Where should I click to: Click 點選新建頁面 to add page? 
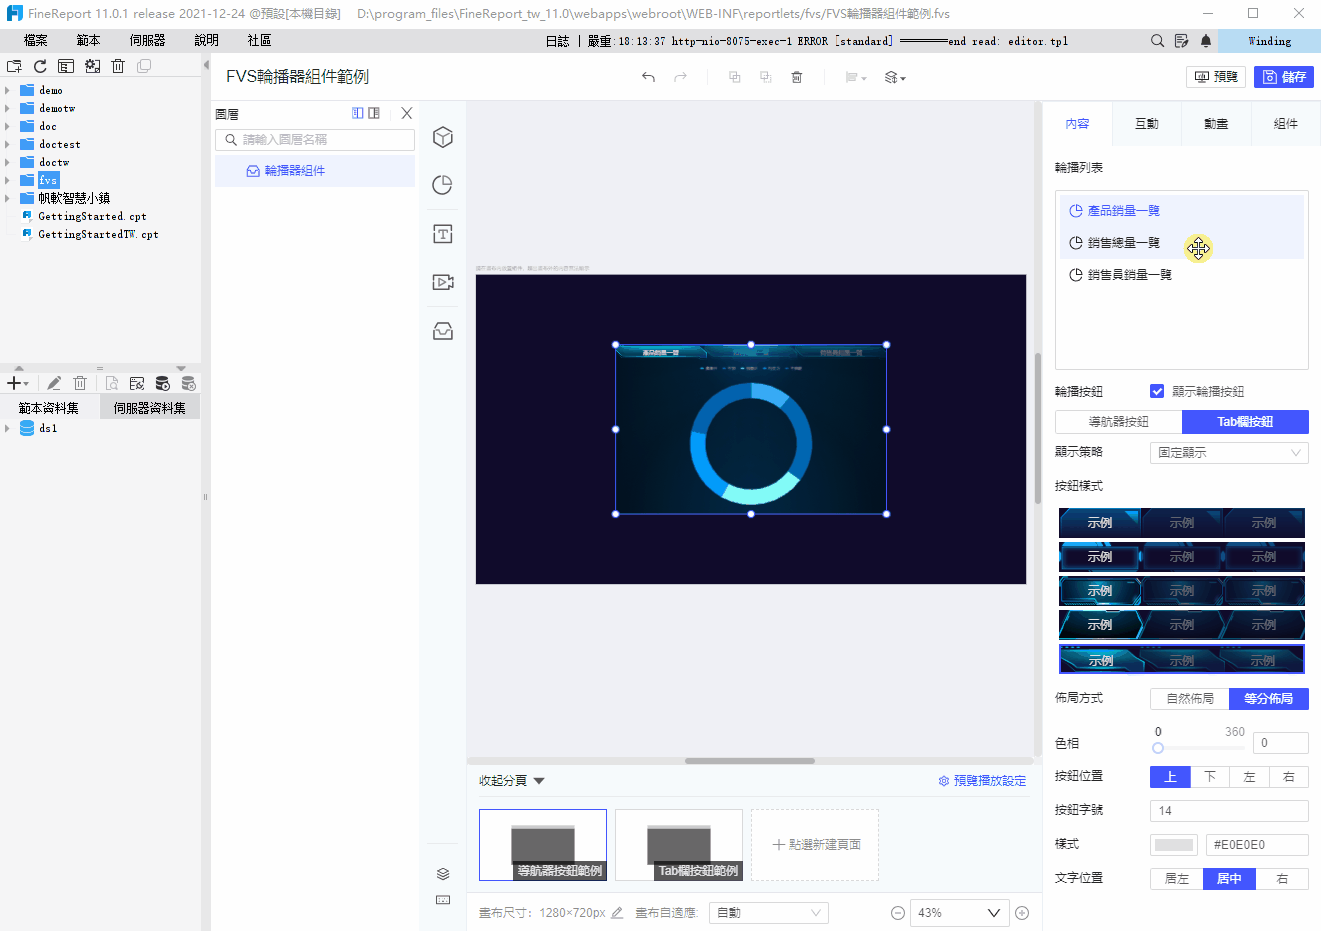pyautogui.click(x=815, y=845)
